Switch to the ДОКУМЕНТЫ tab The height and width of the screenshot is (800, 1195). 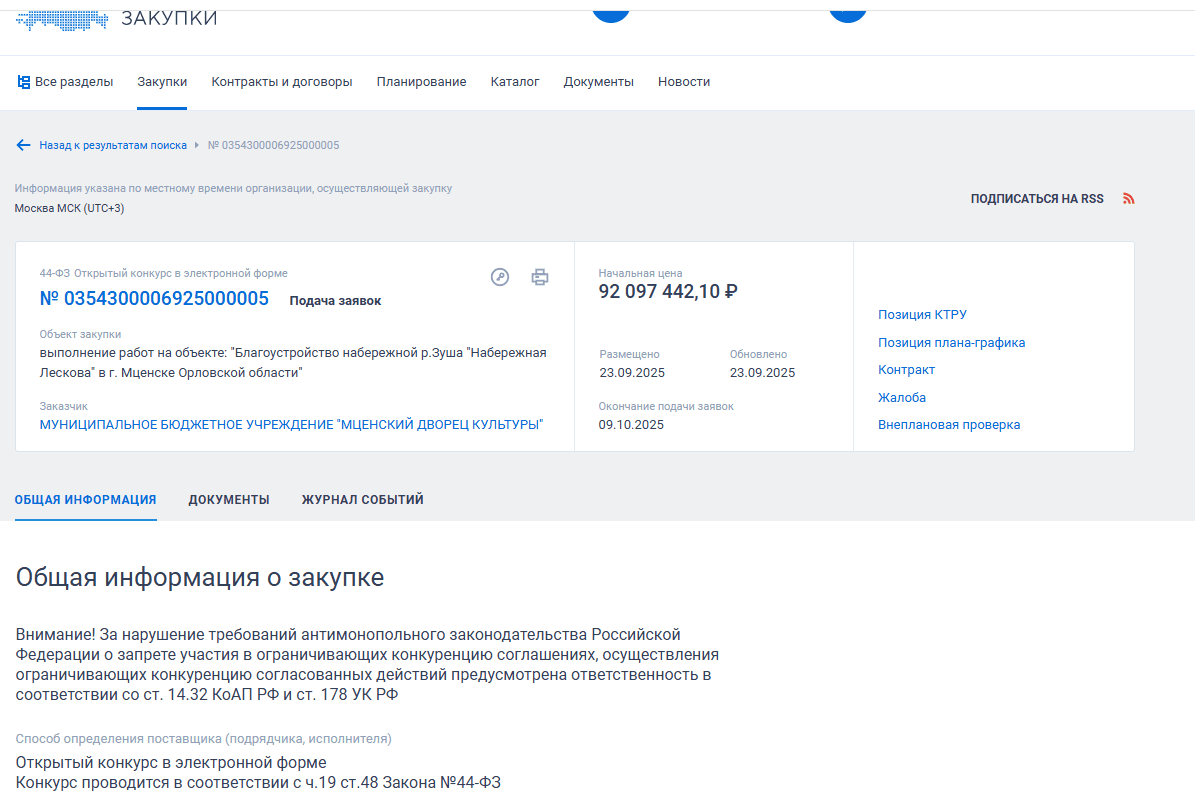[229, 500]
